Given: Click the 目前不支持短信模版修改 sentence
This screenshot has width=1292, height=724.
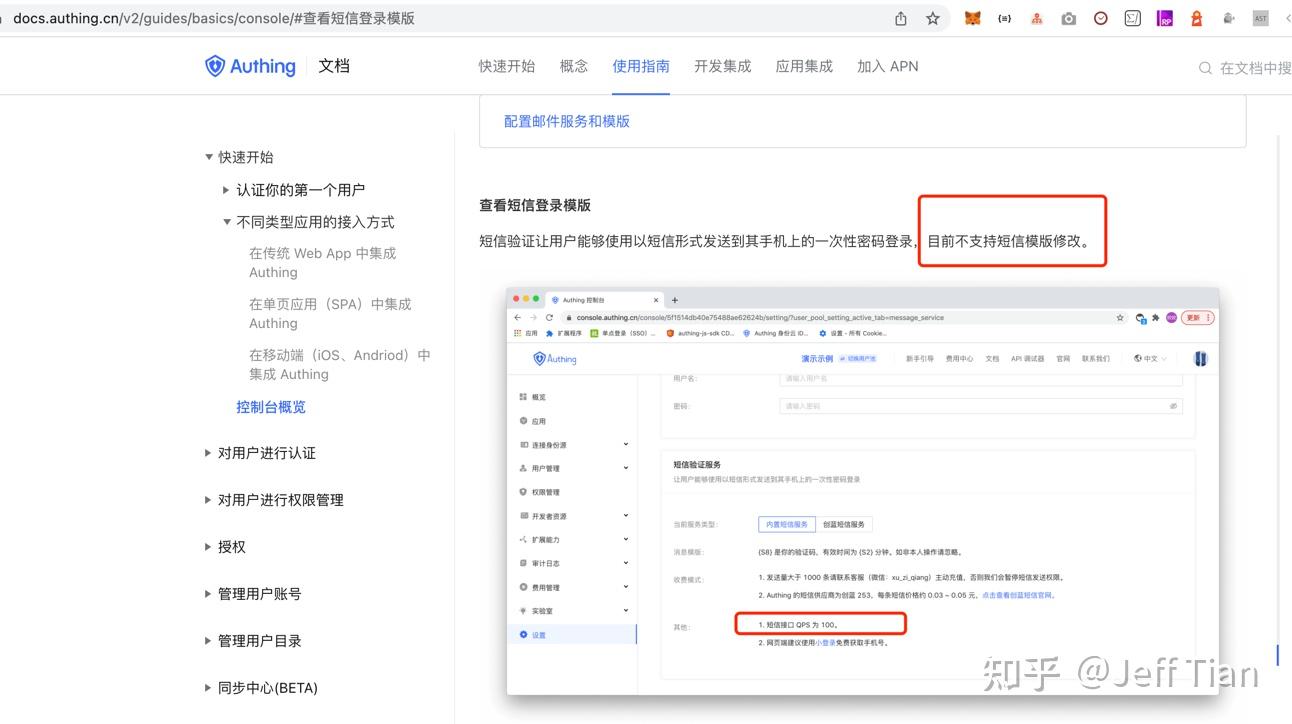Looking at the screenshot, I should 1008,241.
